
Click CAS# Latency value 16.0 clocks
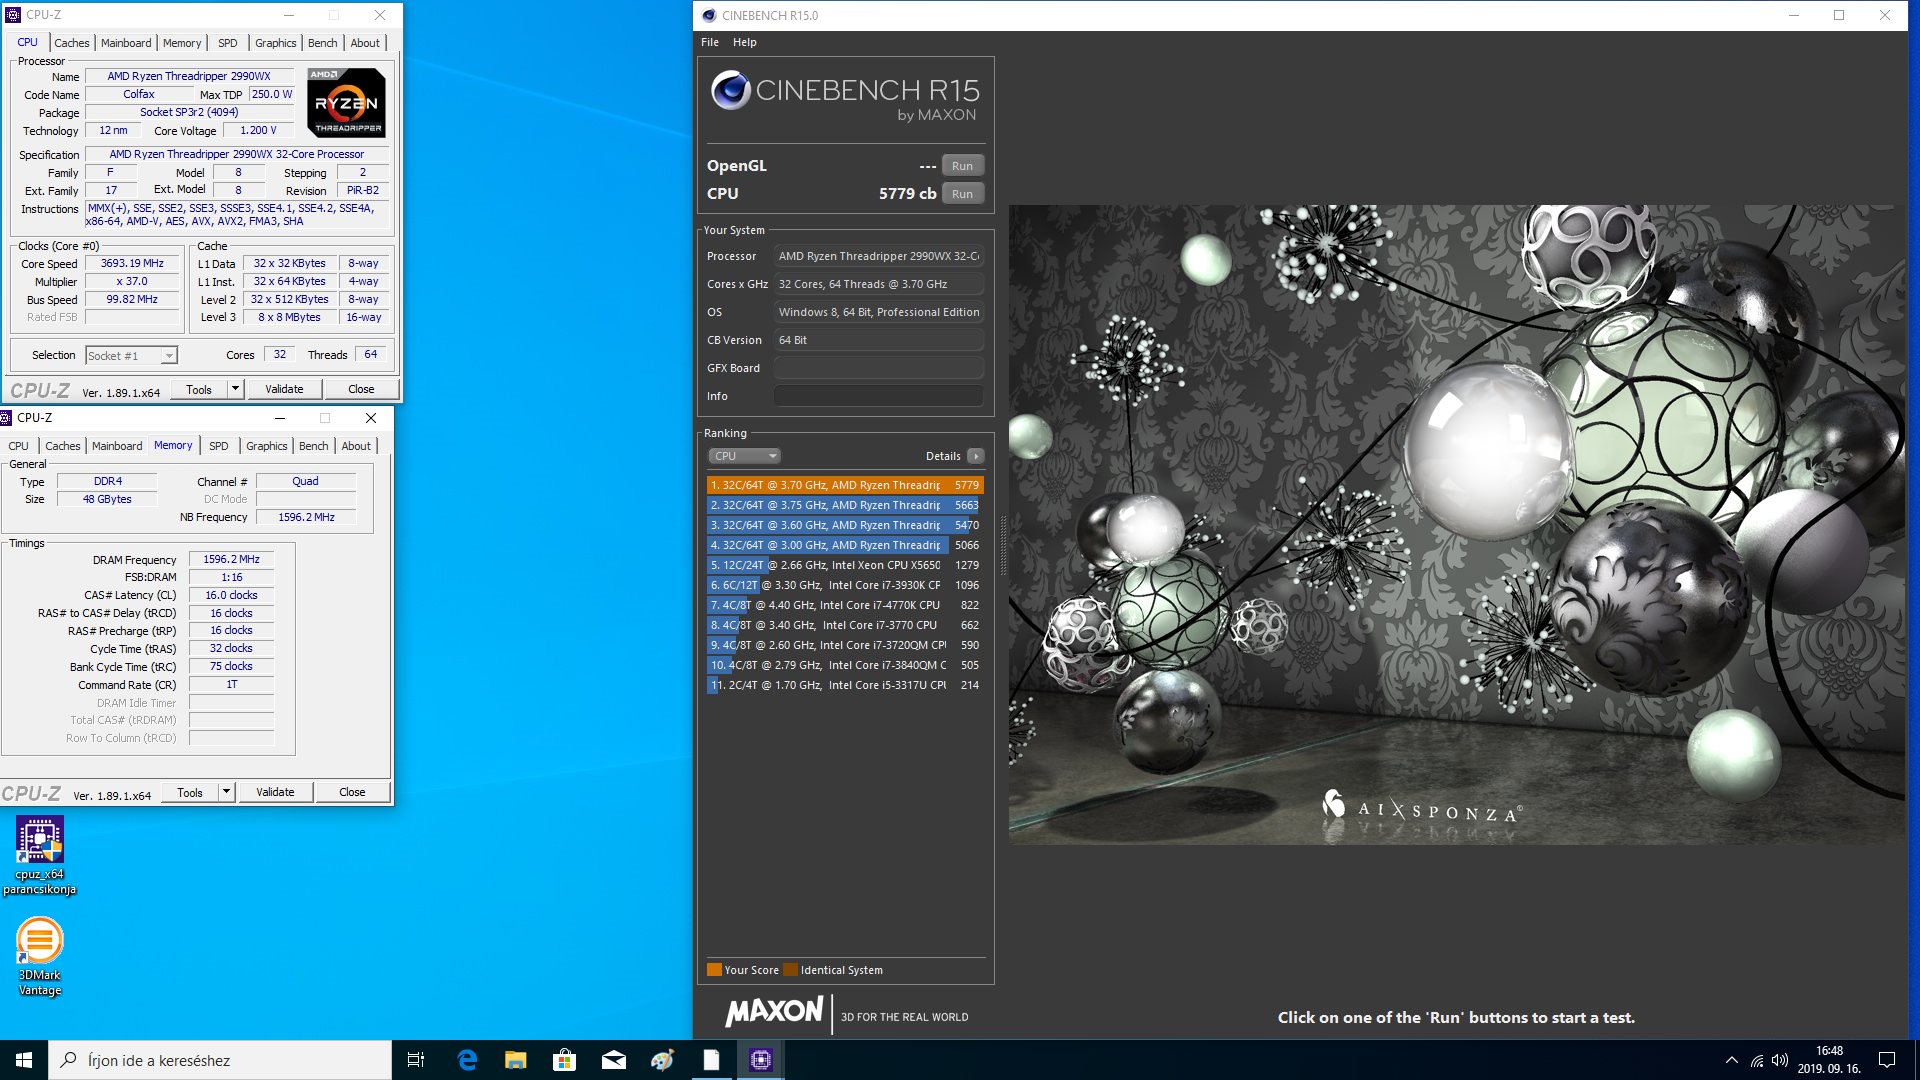(231, 595)
